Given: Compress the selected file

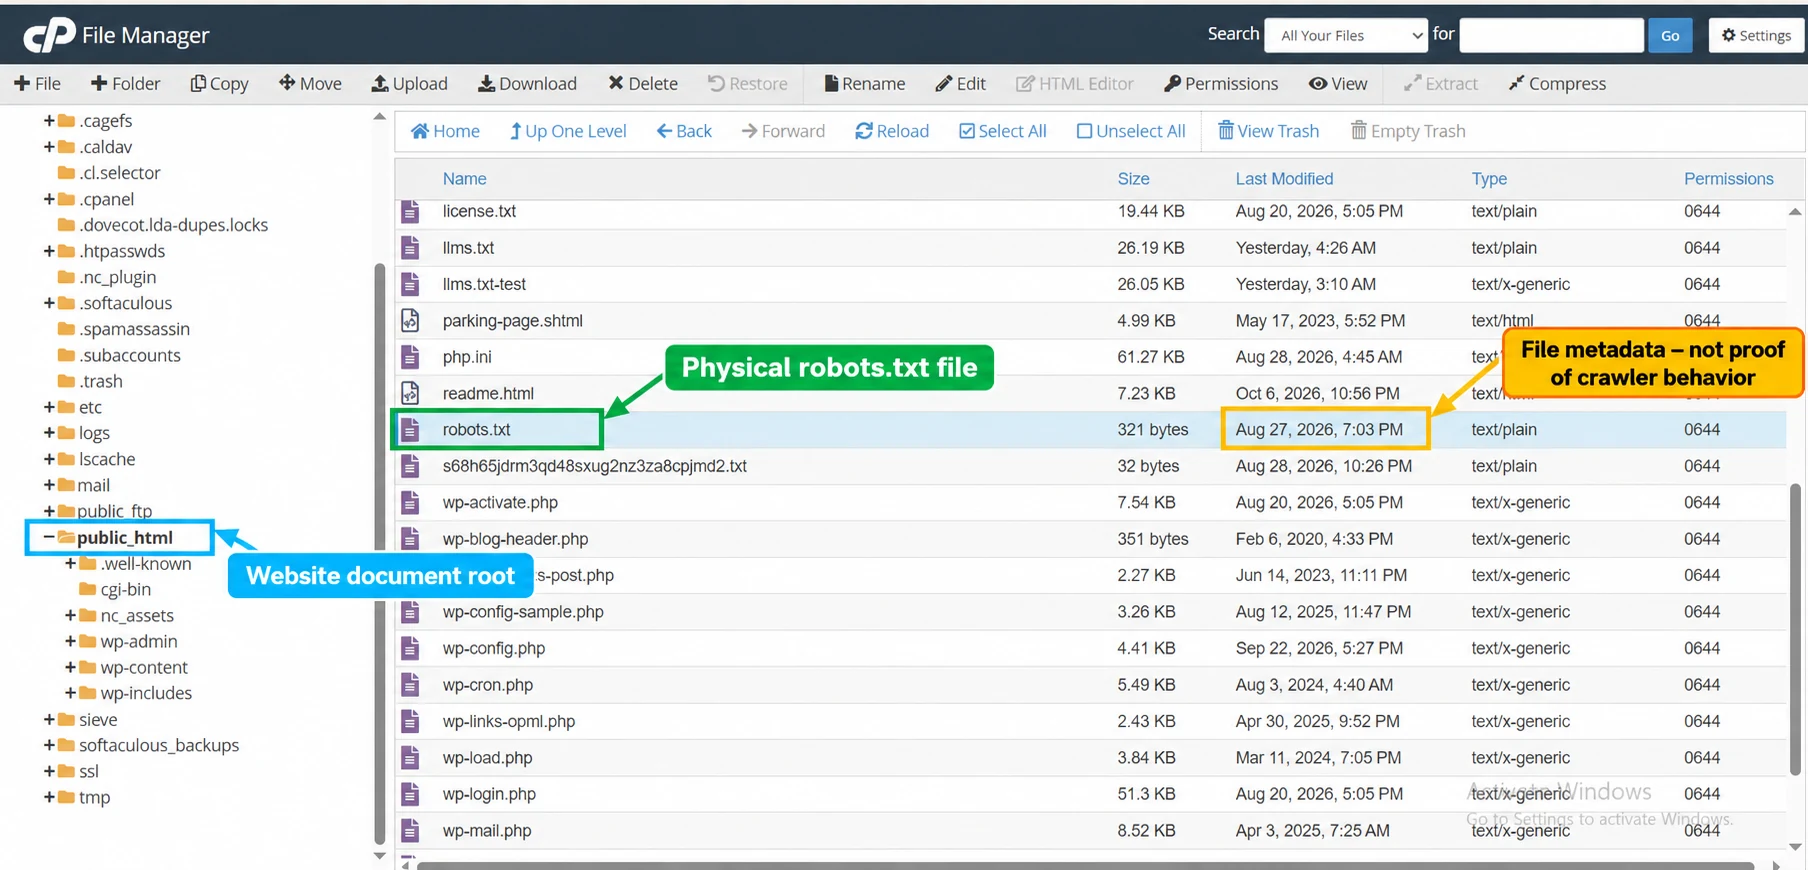Looking at the screenshot, I should point(1557,84).
